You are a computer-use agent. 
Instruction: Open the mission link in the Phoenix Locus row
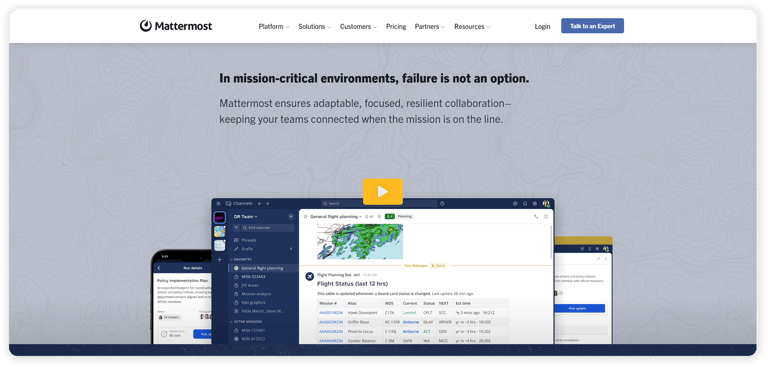(x=331, y=331)
